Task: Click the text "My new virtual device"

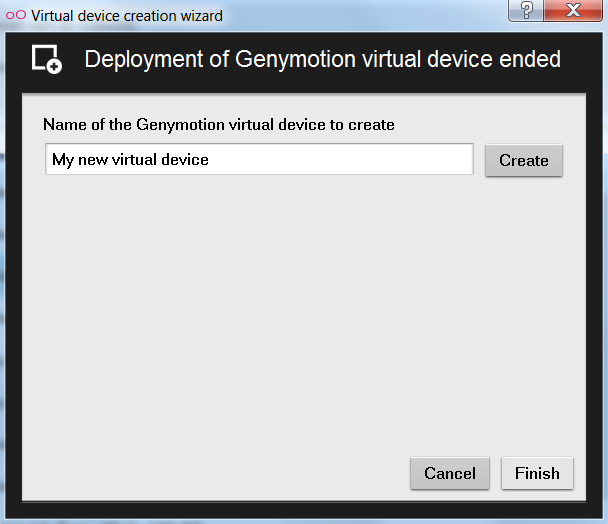Action: [130, 160]
